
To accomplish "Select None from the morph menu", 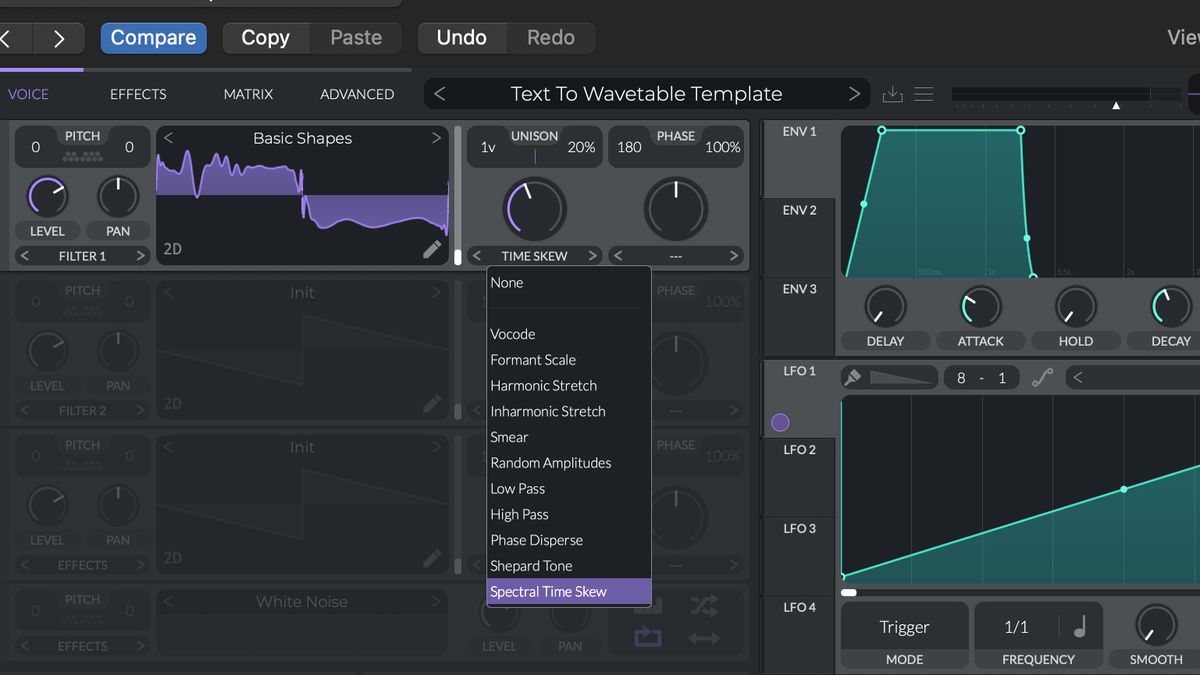I will pyautogui.click(x=569, y=283).
